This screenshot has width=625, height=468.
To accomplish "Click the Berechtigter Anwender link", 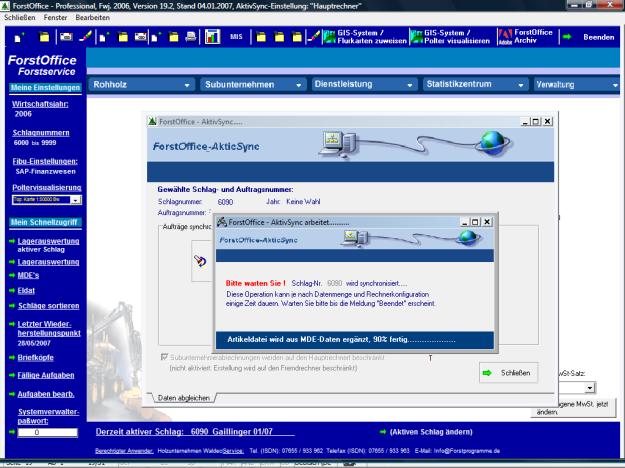I will point(124,451).
